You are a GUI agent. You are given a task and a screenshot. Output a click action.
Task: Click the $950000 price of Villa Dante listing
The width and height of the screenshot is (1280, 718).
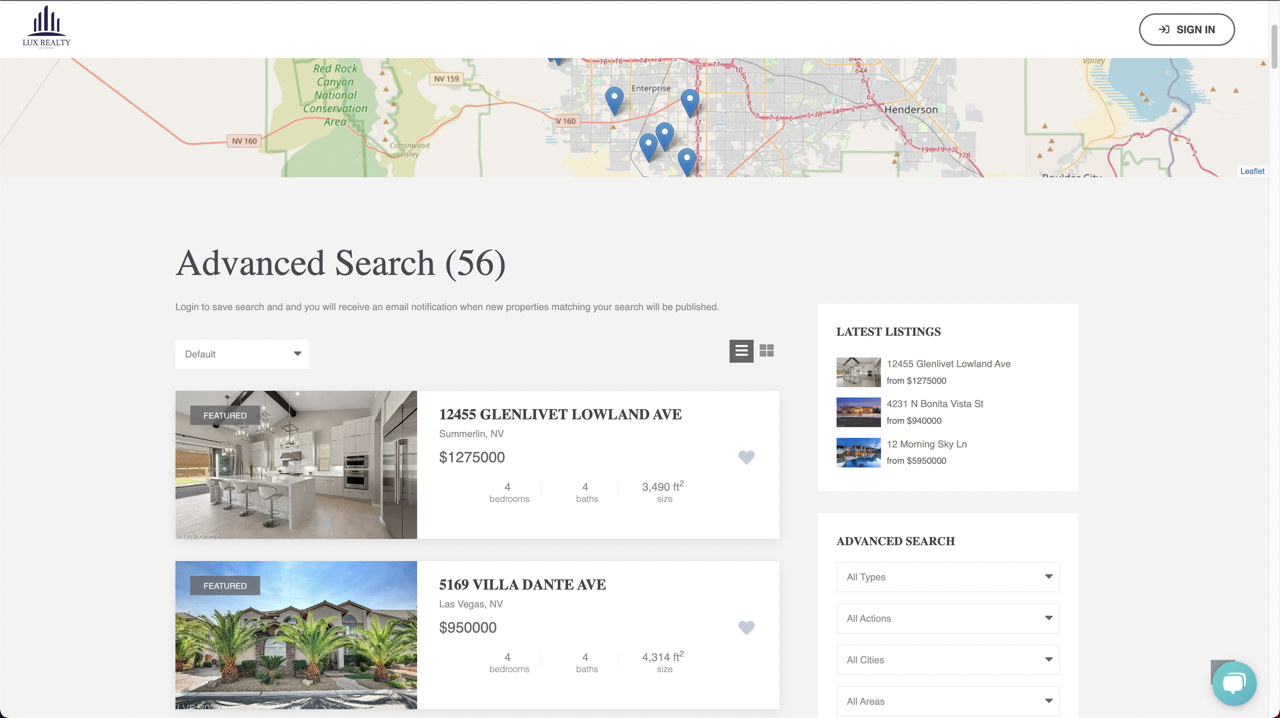pyautogui.click(x=468, y=628)
